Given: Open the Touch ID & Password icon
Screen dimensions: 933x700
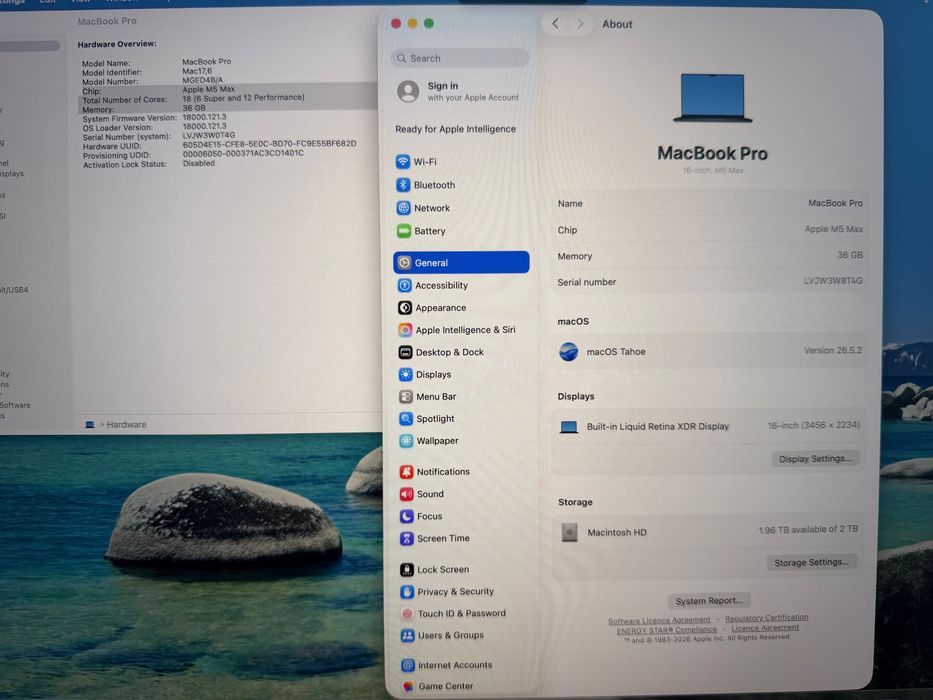Looking at the screenshot, I should tap(407, 614).
